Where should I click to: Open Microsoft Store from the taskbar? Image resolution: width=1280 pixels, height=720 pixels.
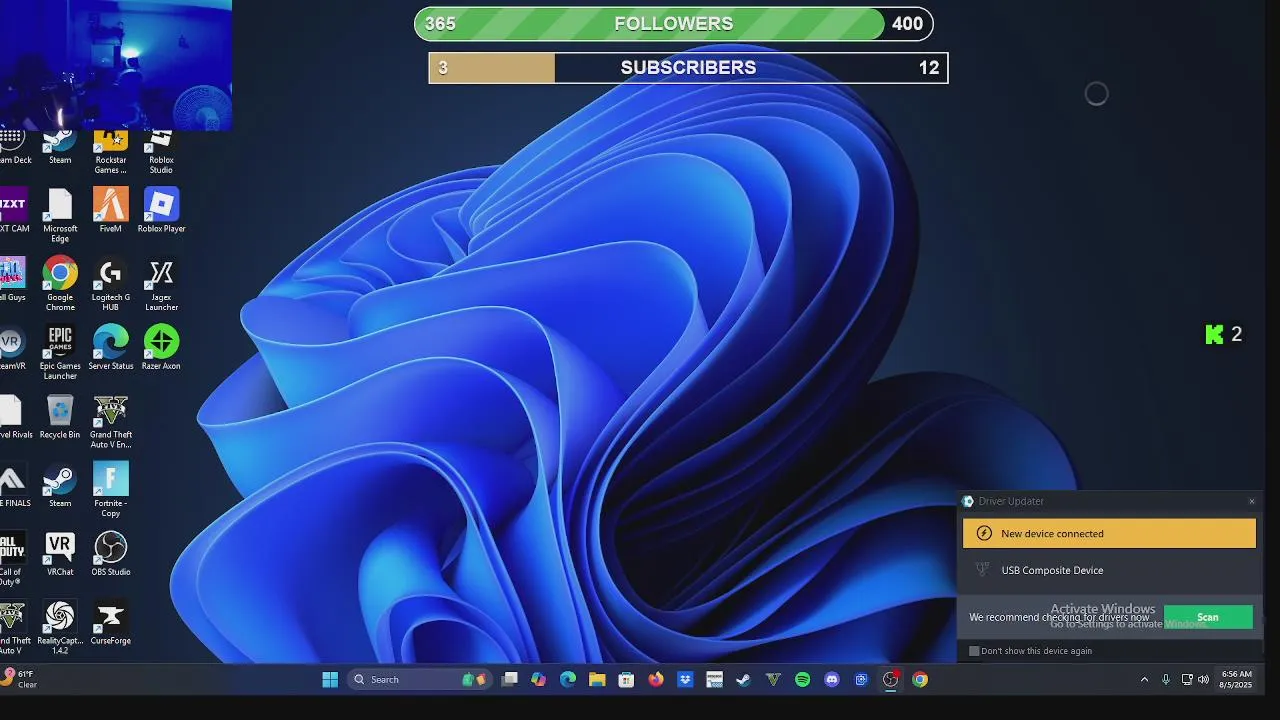point(626,680)
